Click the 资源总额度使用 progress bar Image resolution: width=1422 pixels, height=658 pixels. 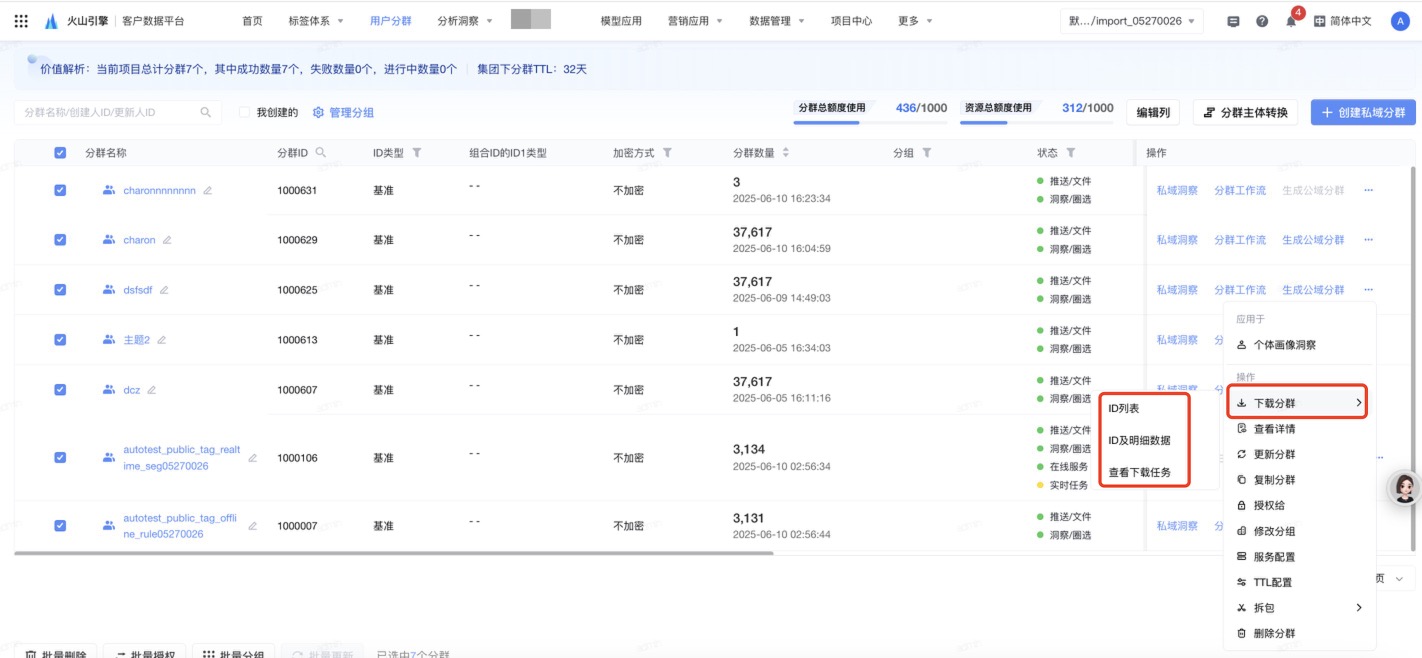(x=1036, y=122)
